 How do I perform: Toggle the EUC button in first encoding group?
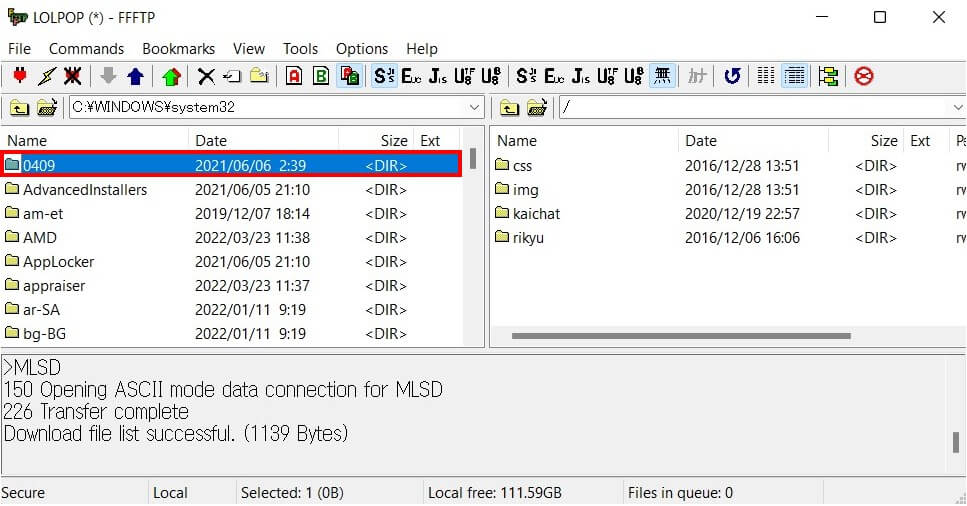(x=411, y=76)
